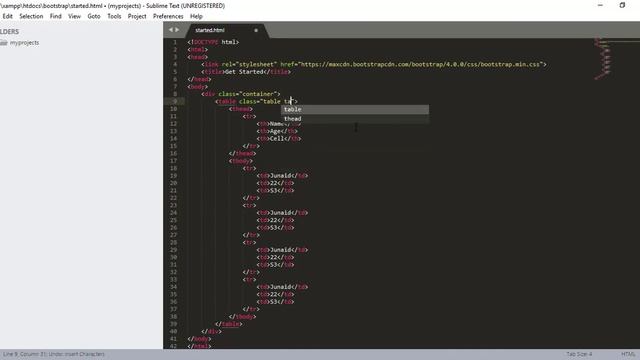
Task: Minimize the Sublime Text window
Action: [600, 5]
